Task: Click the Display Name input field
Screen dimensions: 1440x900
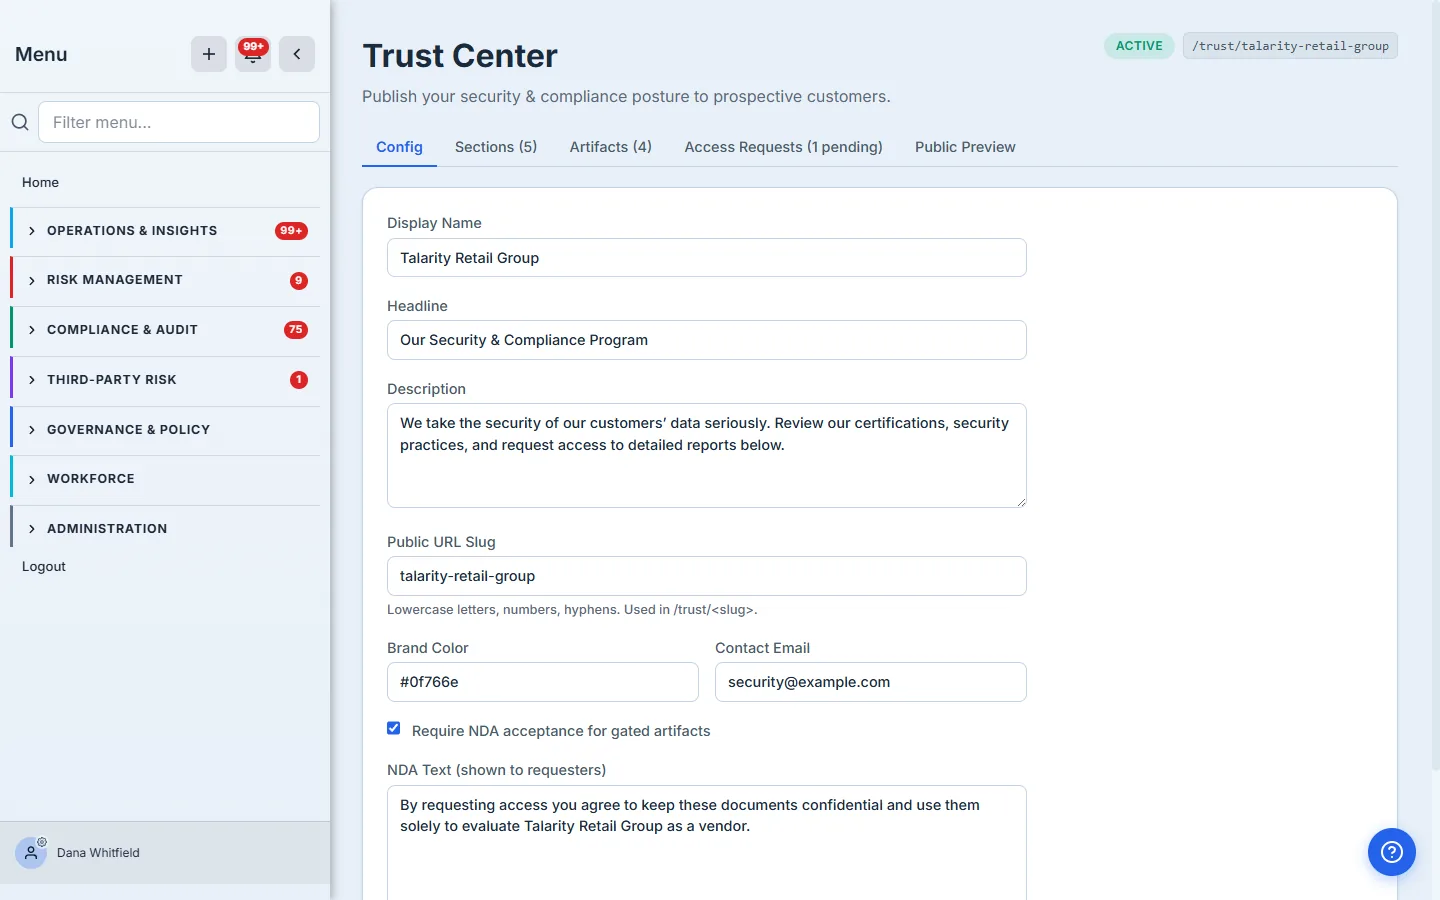Action: 707,258
